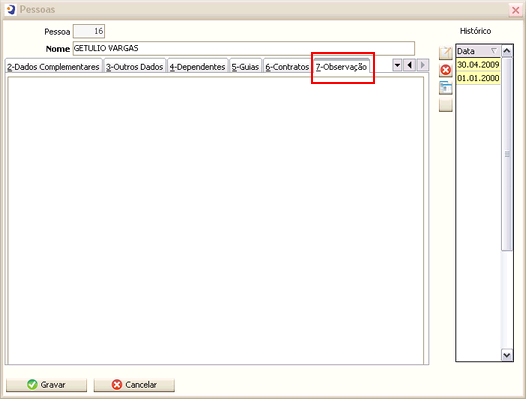This screenshot has width=526, height=399.
Task: Click the history scrollbar up arrow
Action: [x=507, y=51]
